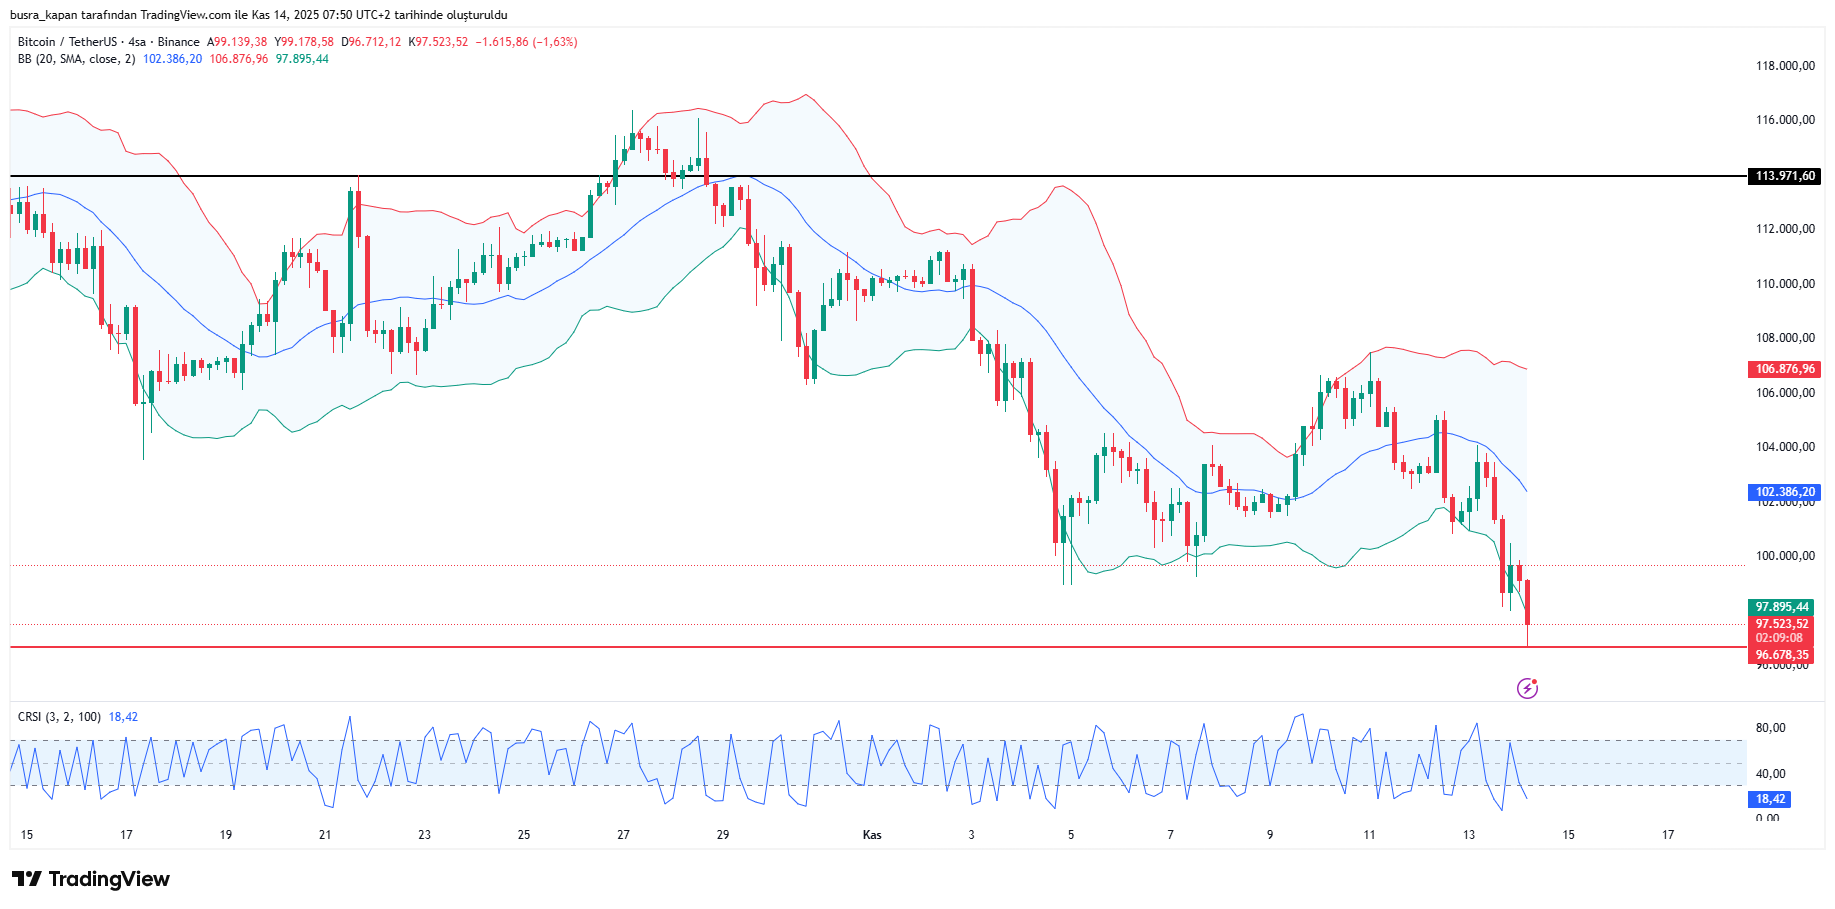Click the TradingView logo at bottom left
Image resolution: width=1835 pixels, height=909 pixels.
(x=91, y=879)
